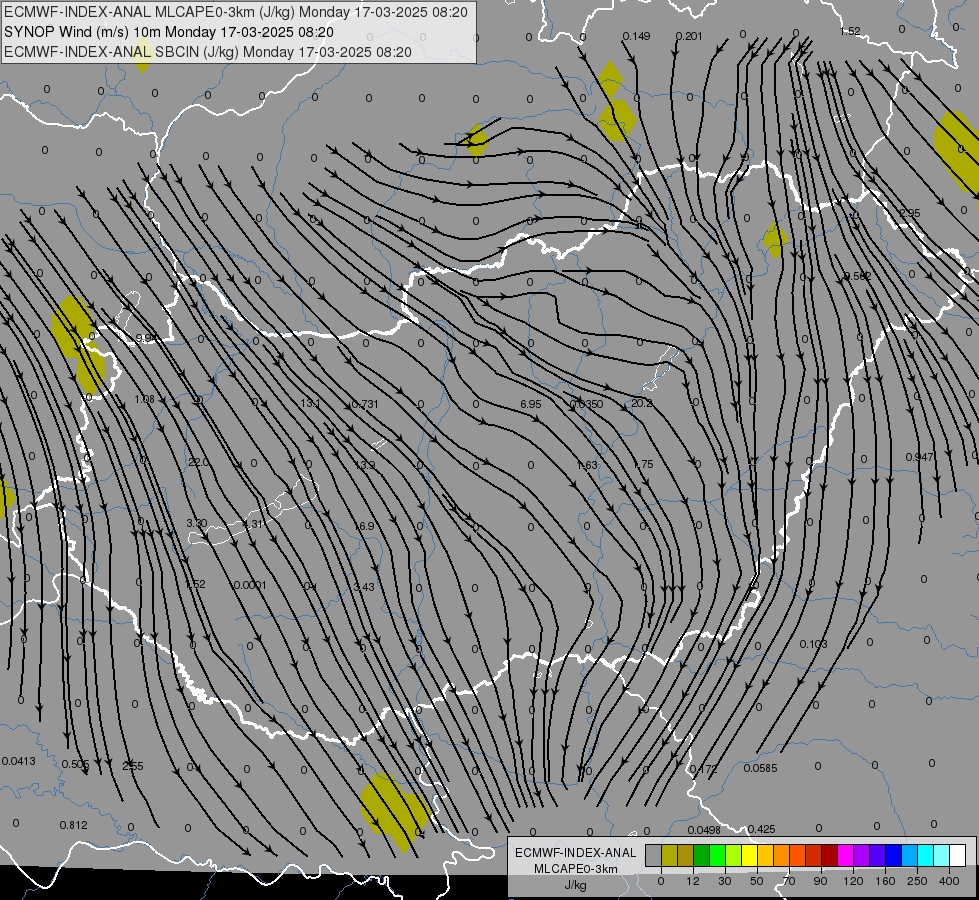Click the map value 1.63
The height and width of the screenshot is (900, 979).
click(x=587, y=465)
